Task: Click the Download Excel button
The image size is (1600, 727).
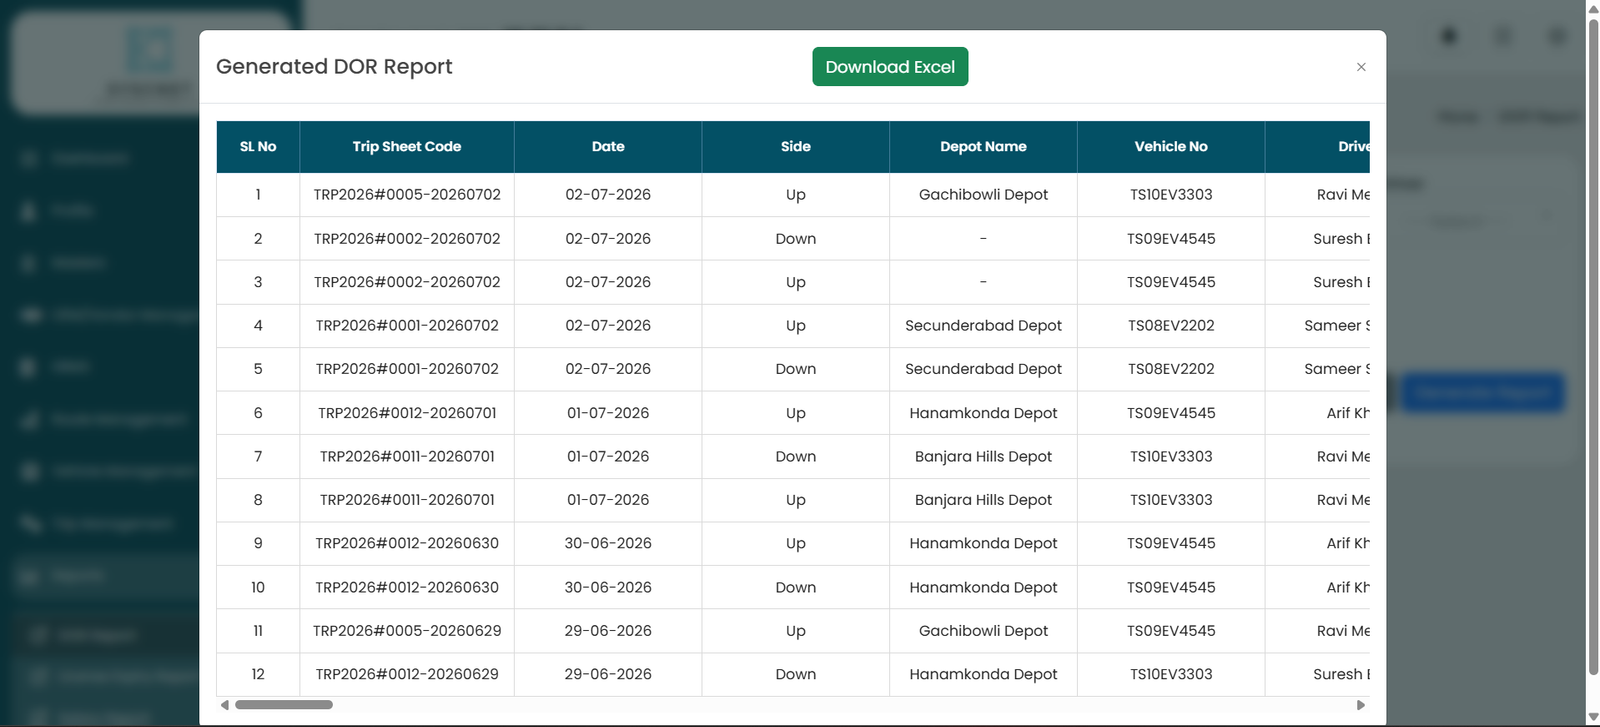Action: tap(890, 67)
